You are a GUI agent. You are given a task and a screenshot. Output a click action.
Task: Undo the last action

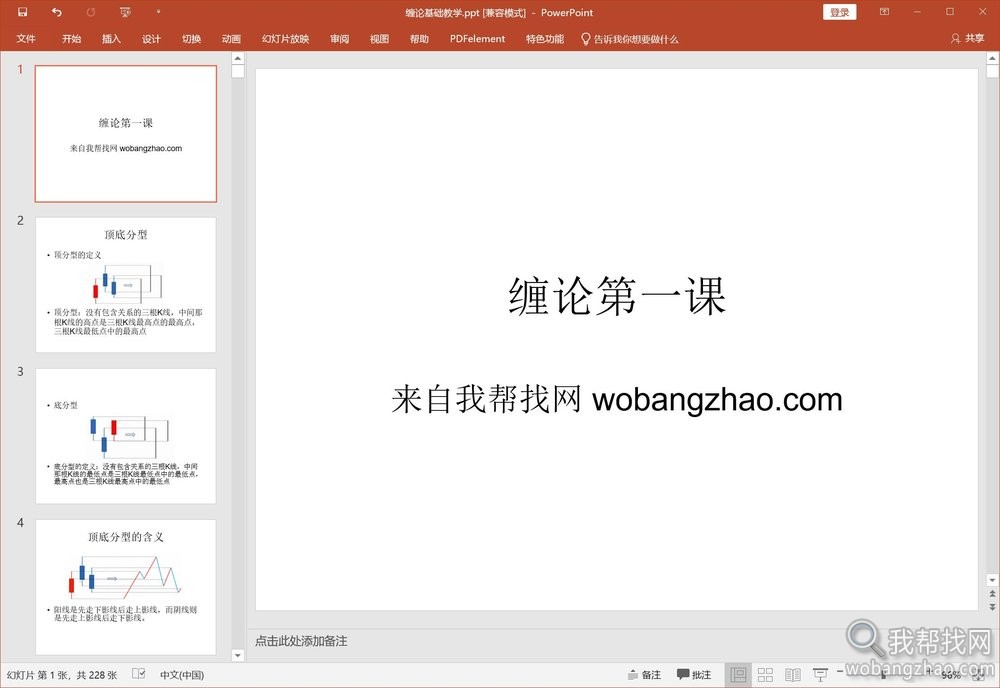click(55, 12)
